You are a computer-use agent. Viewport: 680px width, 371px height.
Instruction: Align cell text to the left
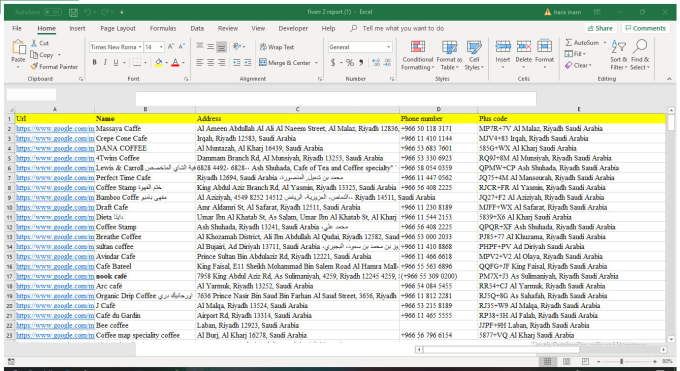coord(199,62)
